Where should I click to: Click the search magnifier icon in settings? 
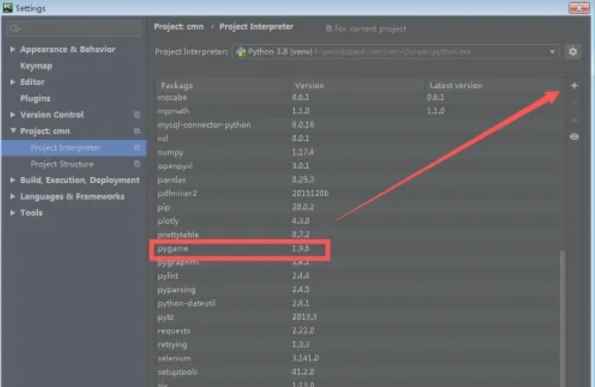pyautogui.click(x=15, y=28)
